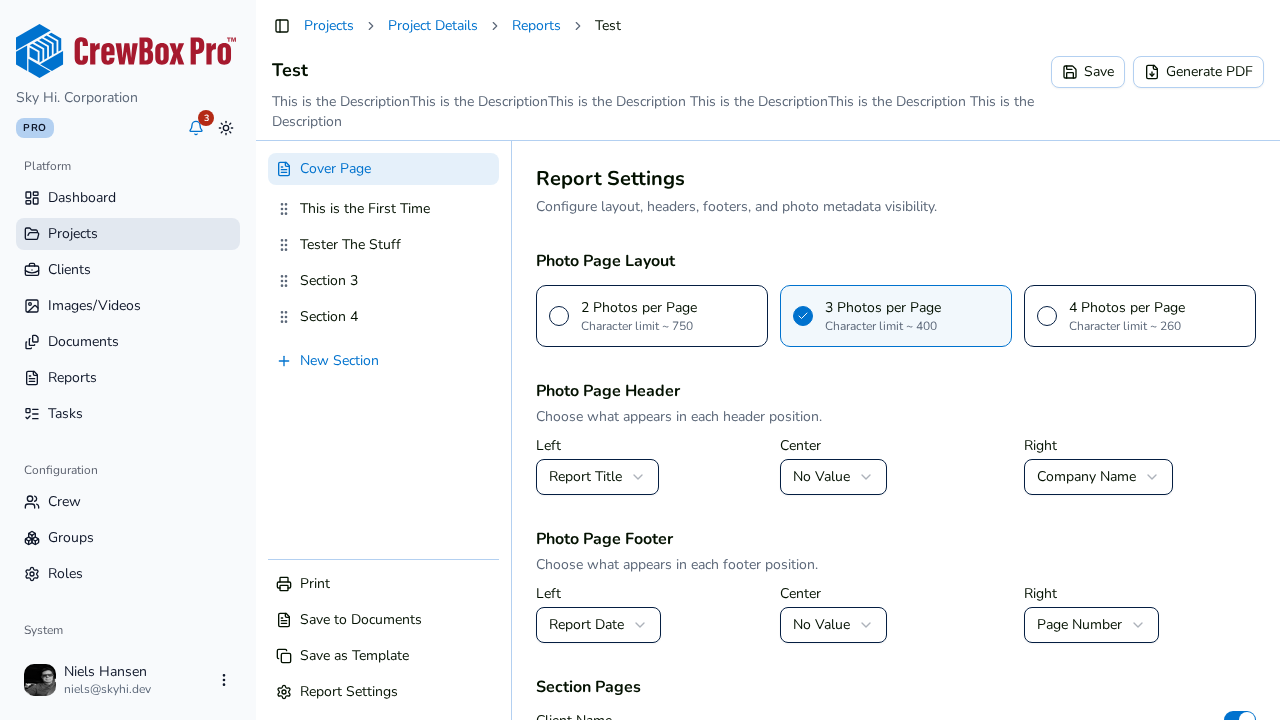Viewport: 1280px width, 720px height.
Task: Click the Tasks checklist icon
Action: tap(32, 414)
